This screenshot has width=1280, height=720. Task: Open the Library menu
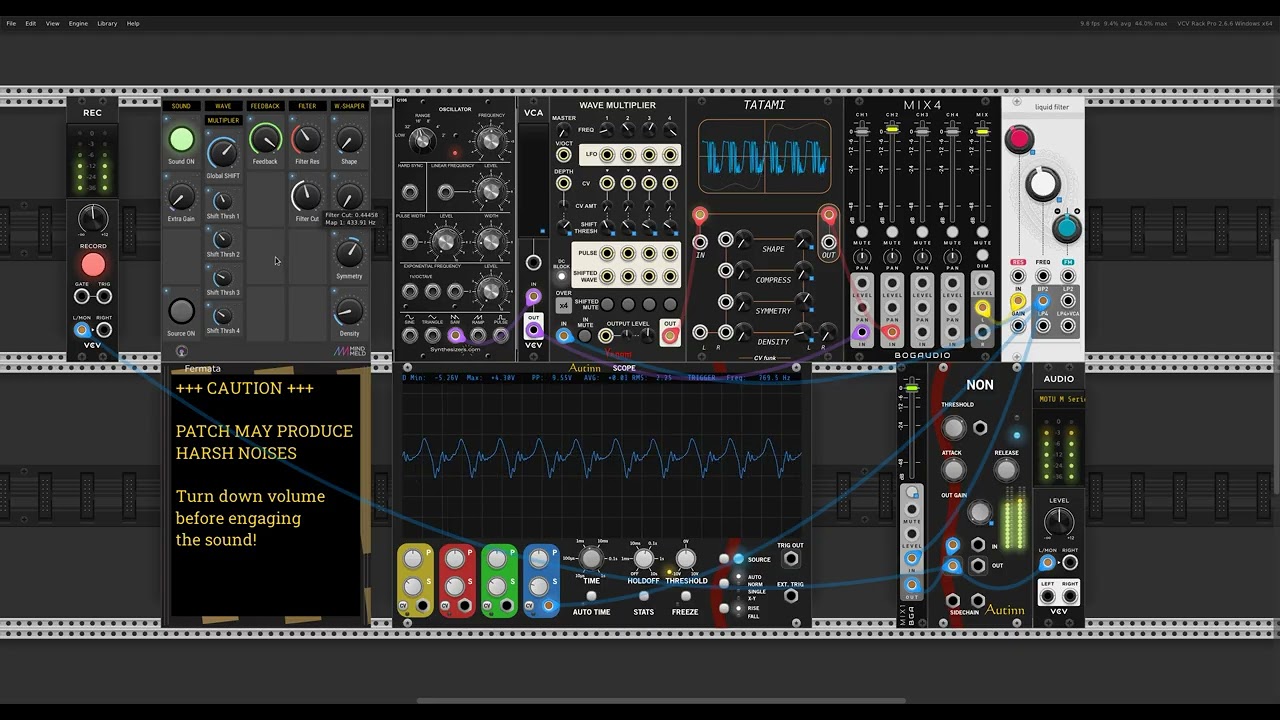click(107, 23)
